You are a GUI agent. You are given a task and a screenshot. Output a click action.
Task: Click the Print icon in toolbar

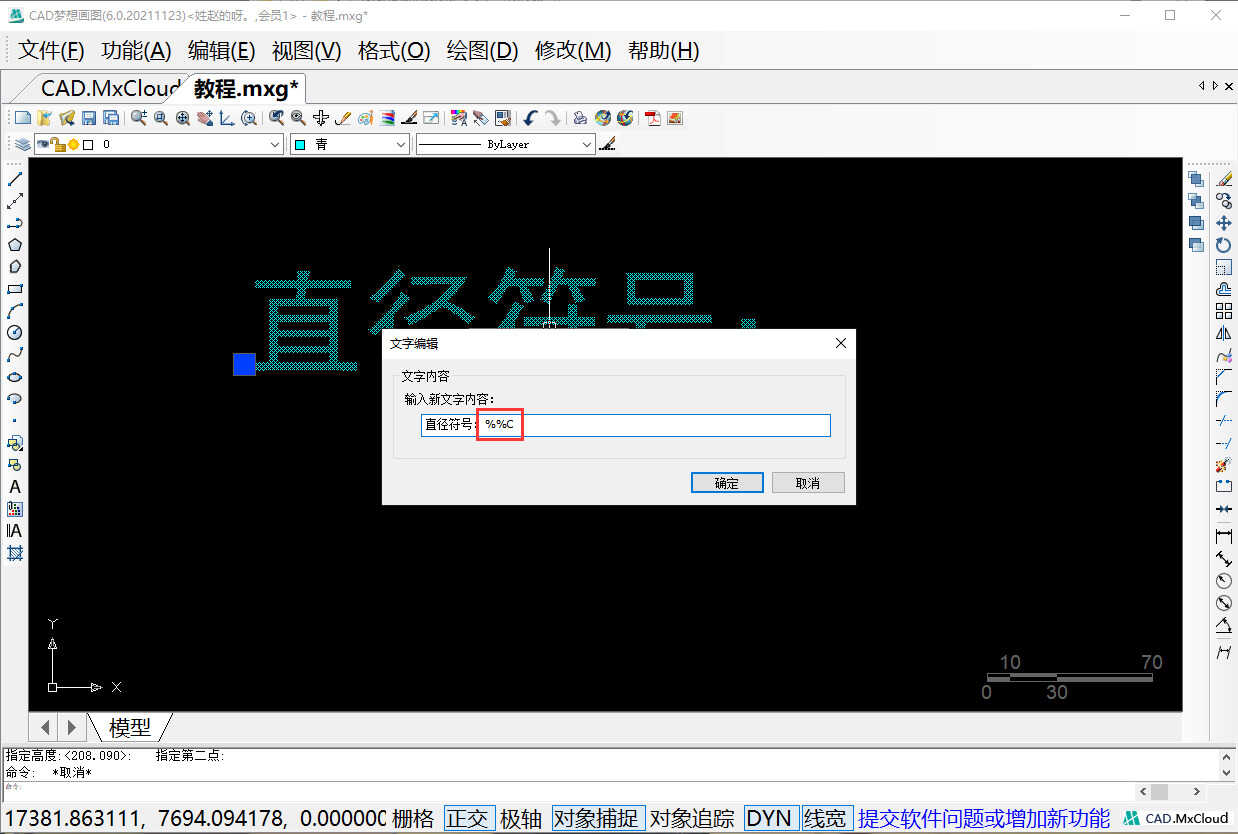pos(580,118)
